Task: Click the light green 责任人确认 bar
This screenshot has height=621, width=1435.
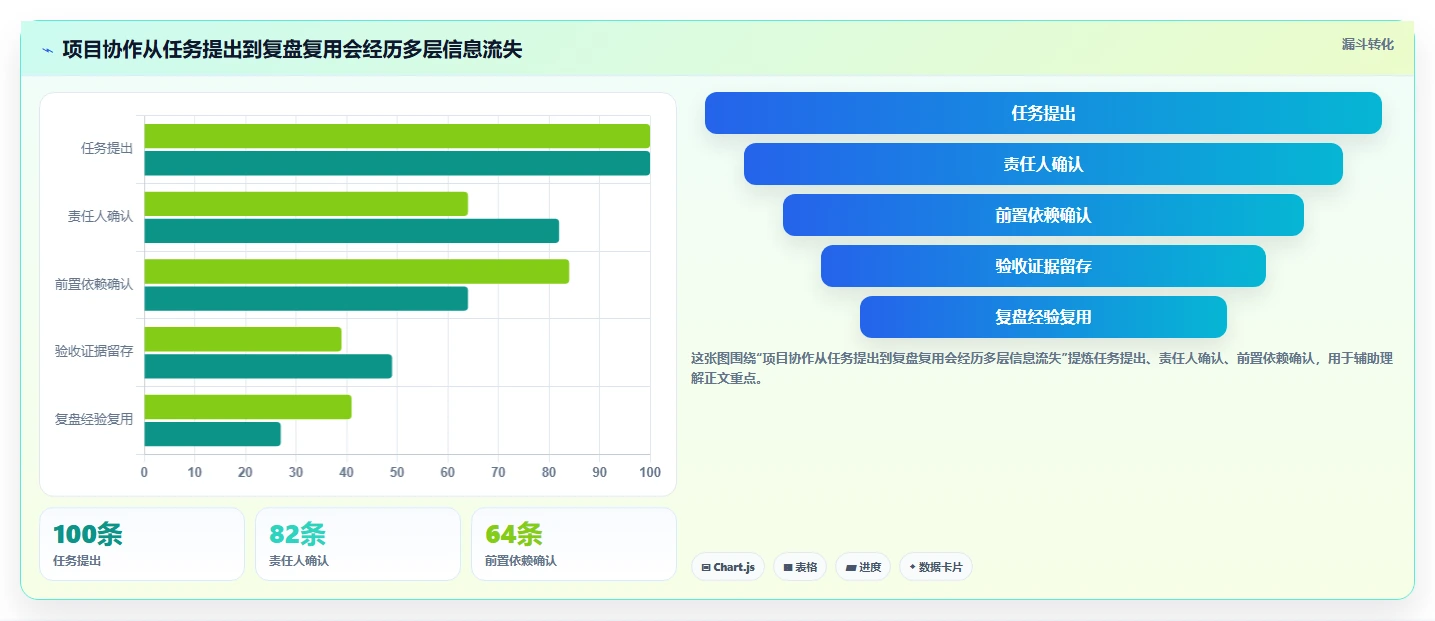Action: click(x=306, y=204)
